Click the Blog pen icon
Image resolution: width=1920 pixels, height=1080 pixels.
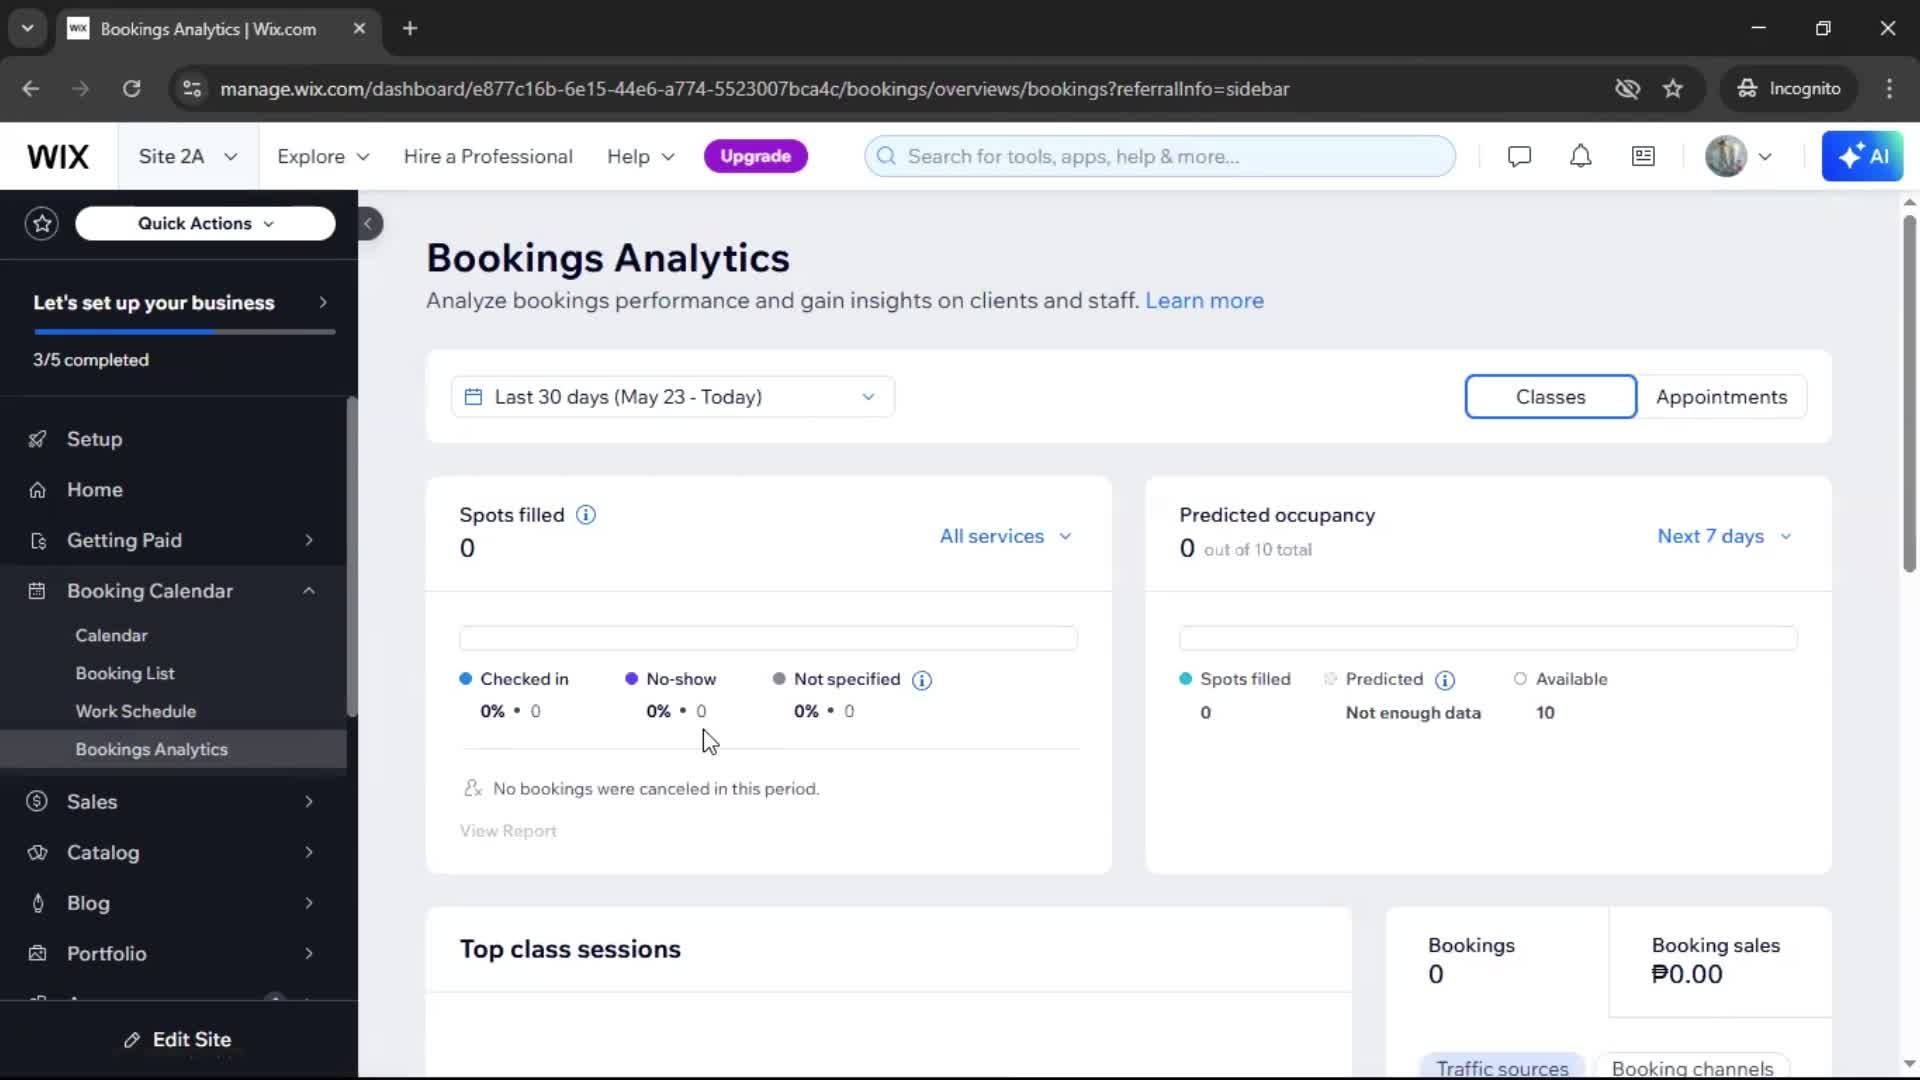37,903
